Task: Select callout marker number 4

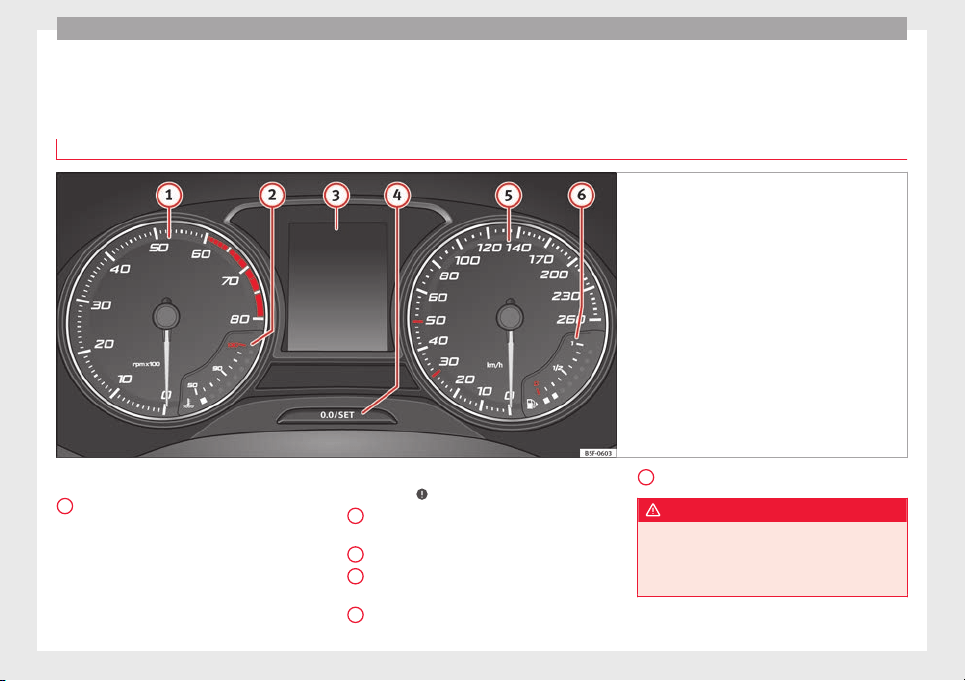Action: pyautogui.click(x=397, y=196)
